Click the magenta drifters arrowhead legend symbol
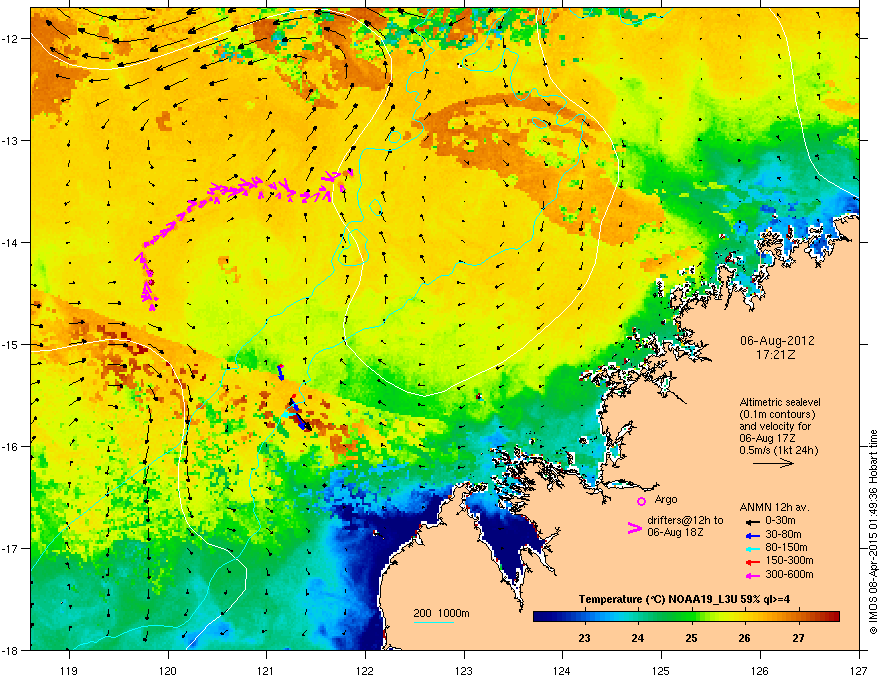This screenshot has width=880, height=680. point(634,527)
